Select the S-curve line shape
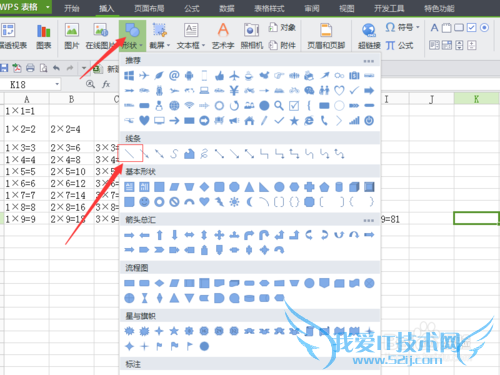The height and width of the screenshot is (375, 500). tap(174, 153)
